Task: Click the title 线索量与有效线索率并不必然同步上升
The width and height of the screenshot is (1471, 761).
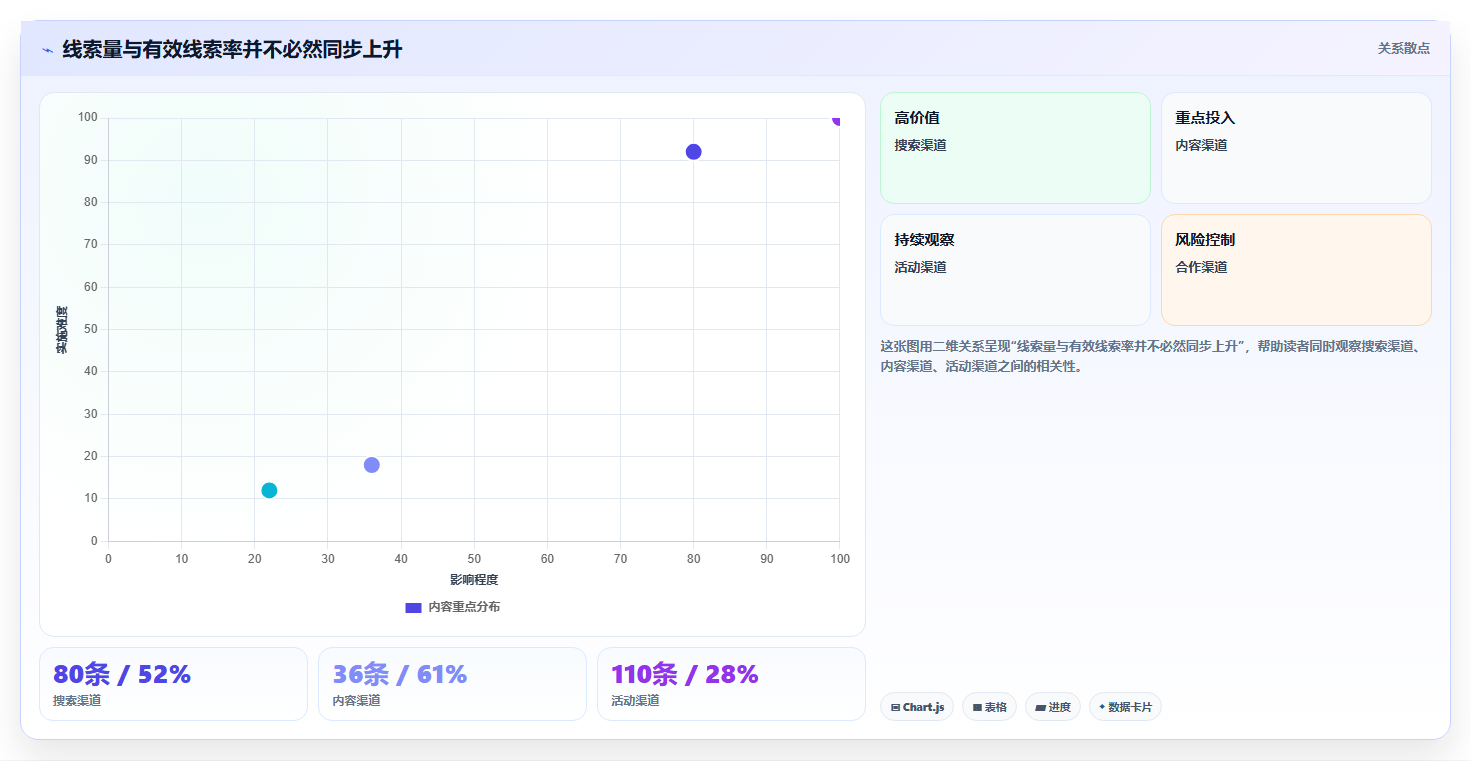Action: tap(232, 49)
